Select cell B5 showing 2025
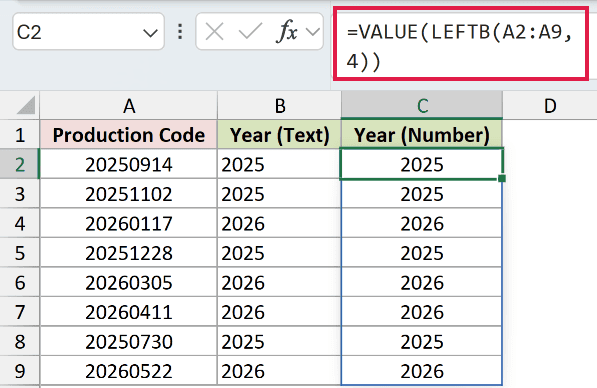Screen dimensions: 597x388 [x=279, y=253]
